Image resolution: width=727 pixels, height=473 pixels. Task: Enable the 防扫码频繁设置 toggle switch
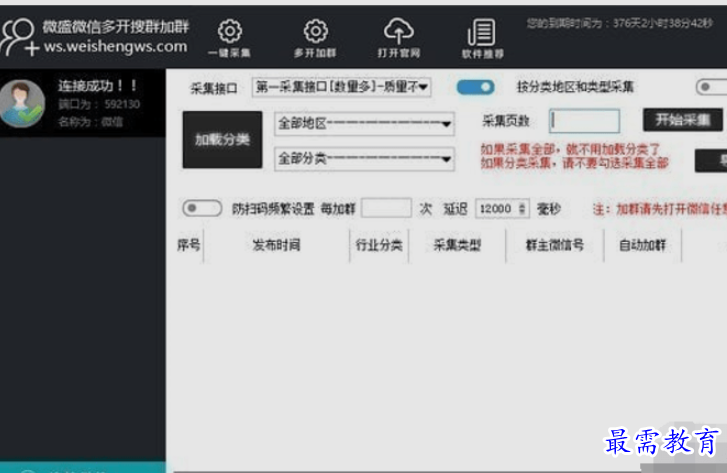(x=202, y=208)
